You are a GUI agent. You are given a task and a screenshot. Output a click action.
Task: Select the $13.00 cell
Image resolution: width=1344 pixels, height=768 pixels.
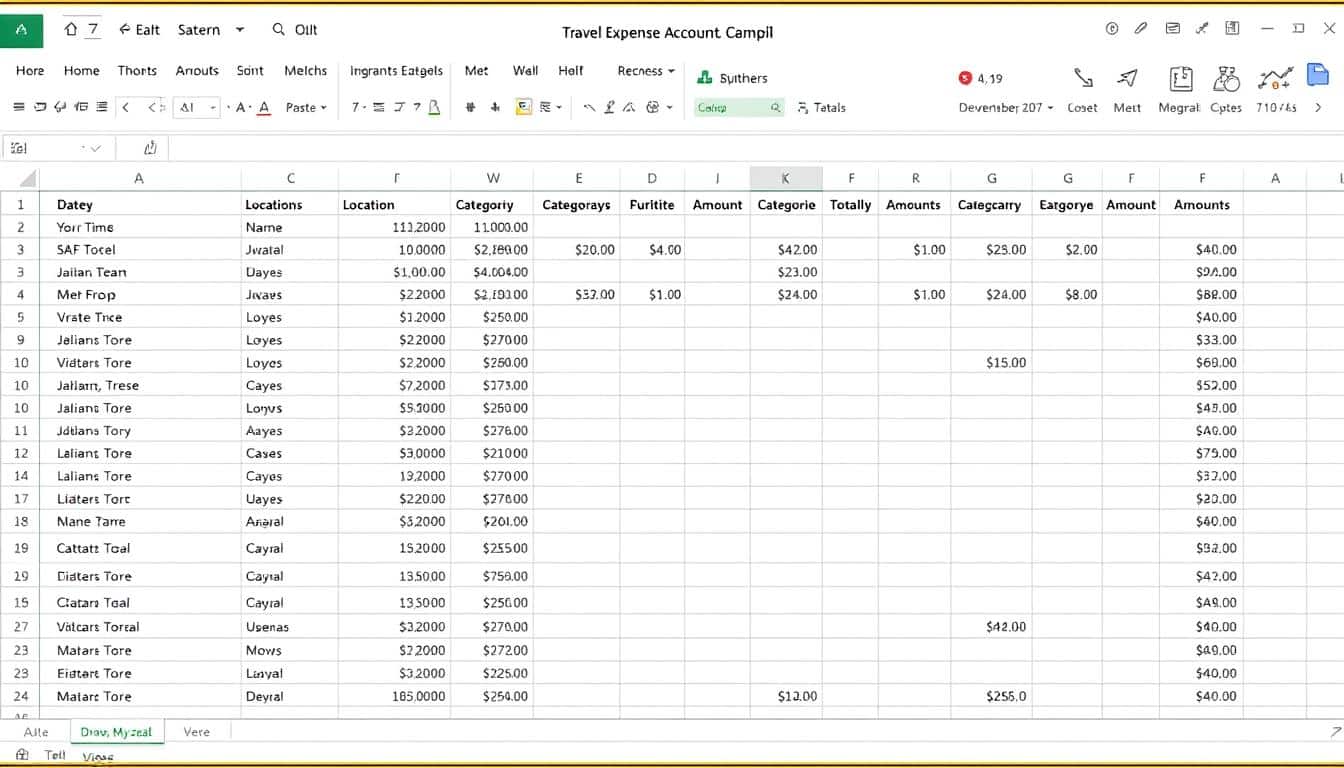[x=786, y=696]
